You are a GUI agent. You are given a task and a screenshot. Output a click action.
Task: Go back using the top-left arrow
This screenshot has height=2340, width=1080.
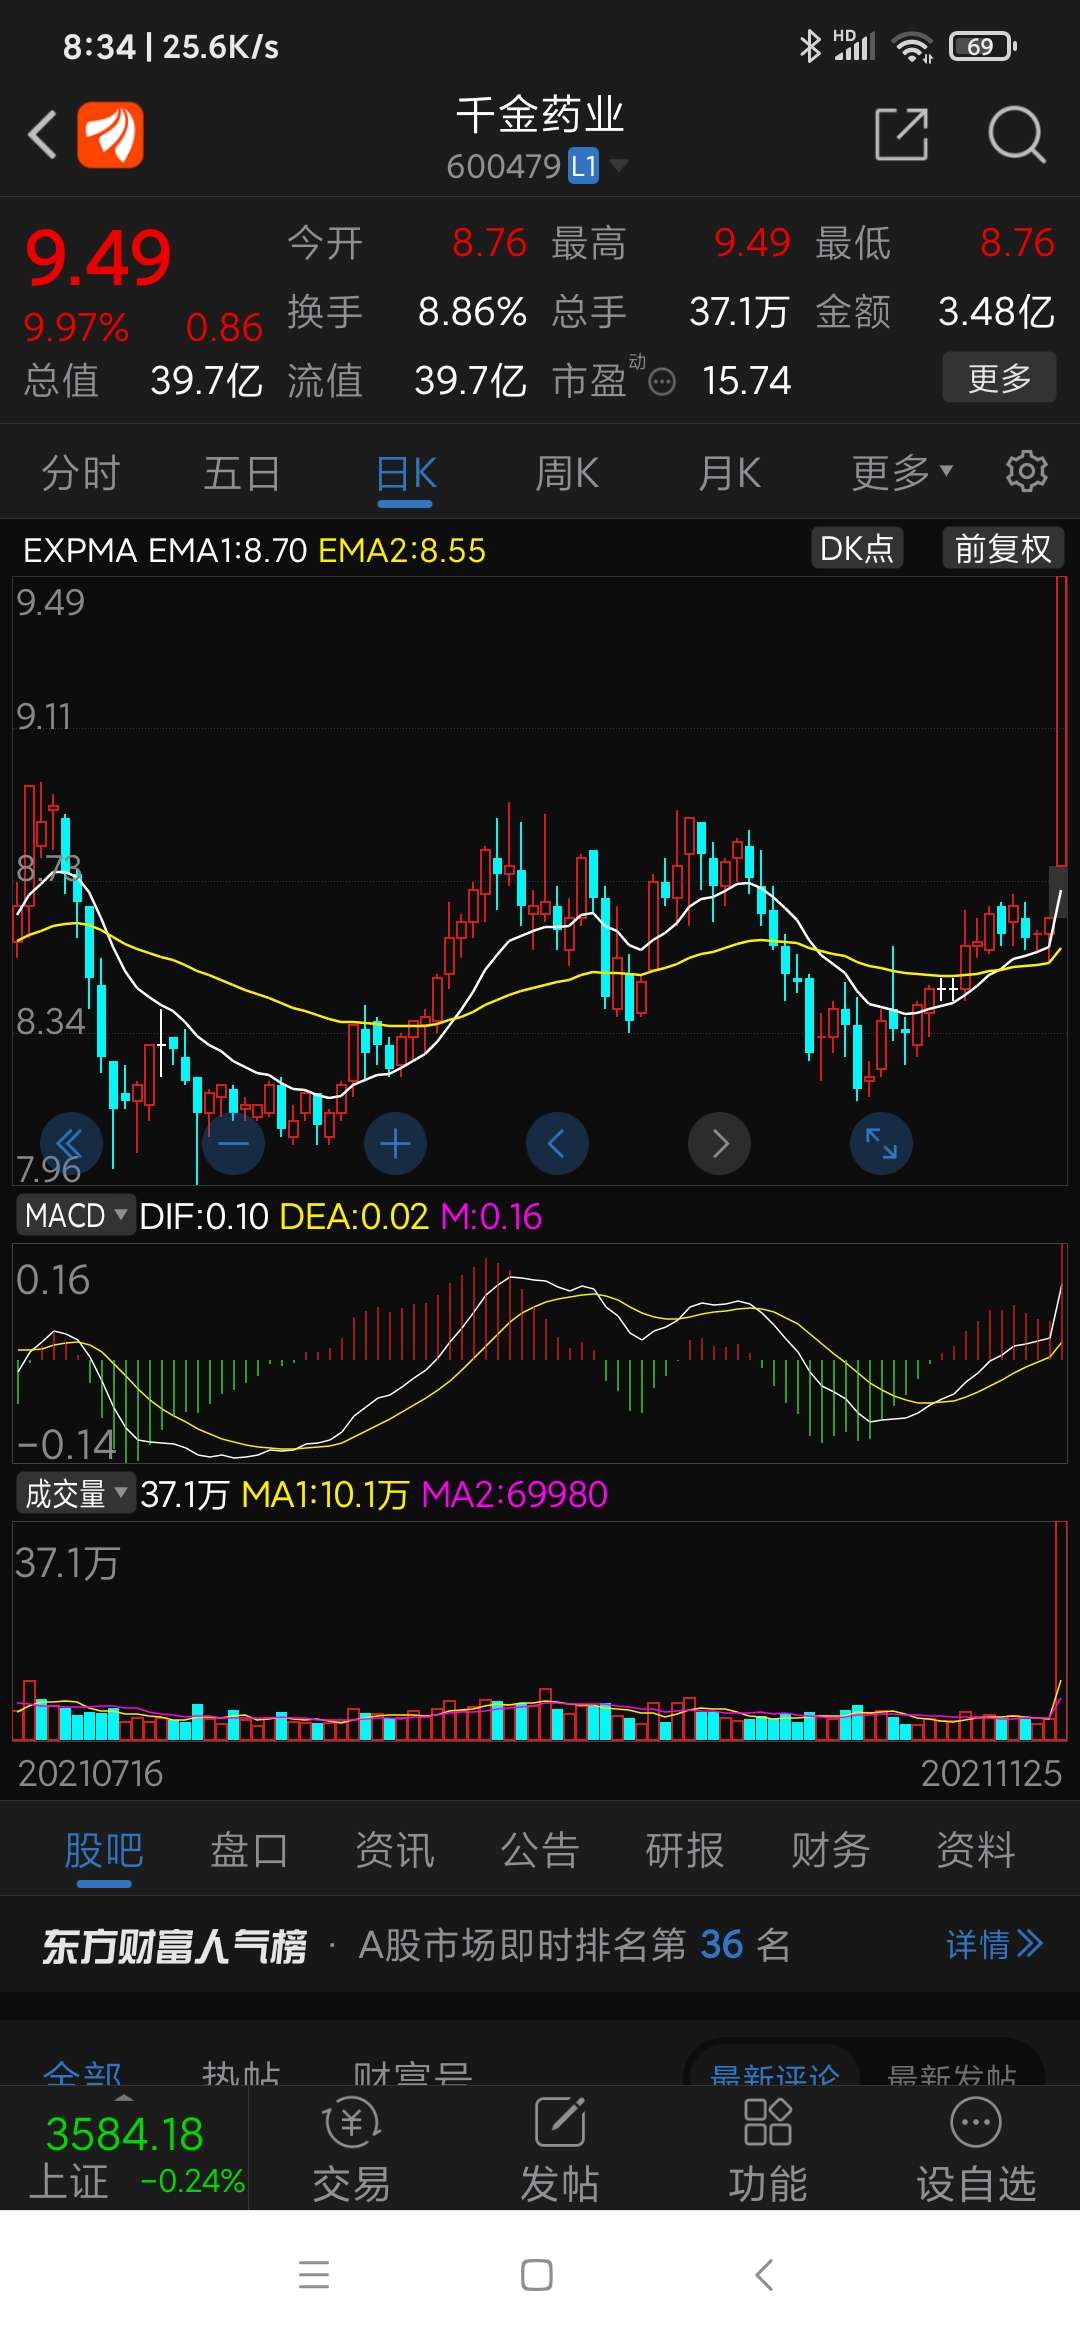click(x=43, y=135)
